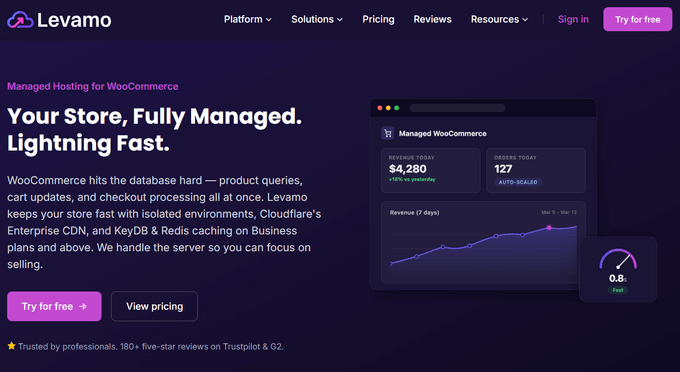
Task: Click the arrow in the hero Try for free button
Action: [x=83, y=307]
